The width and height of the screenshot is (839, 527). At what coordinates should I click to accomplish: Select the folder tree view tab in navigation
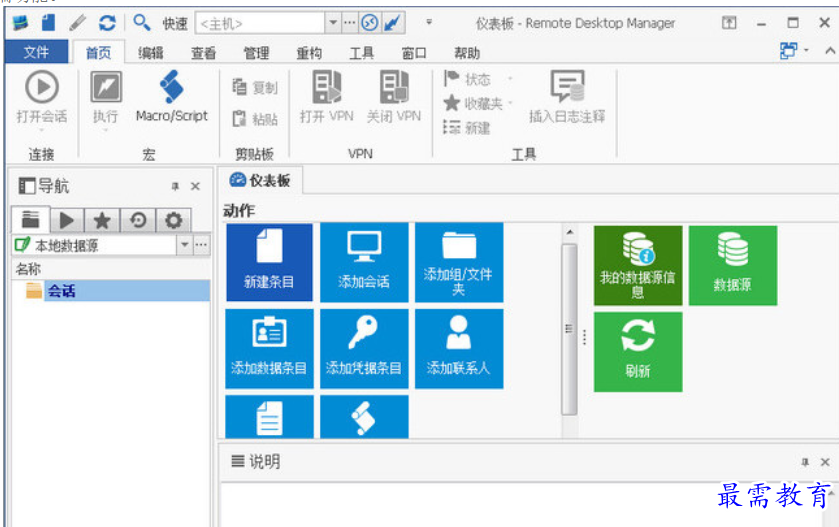coord(30,219)
